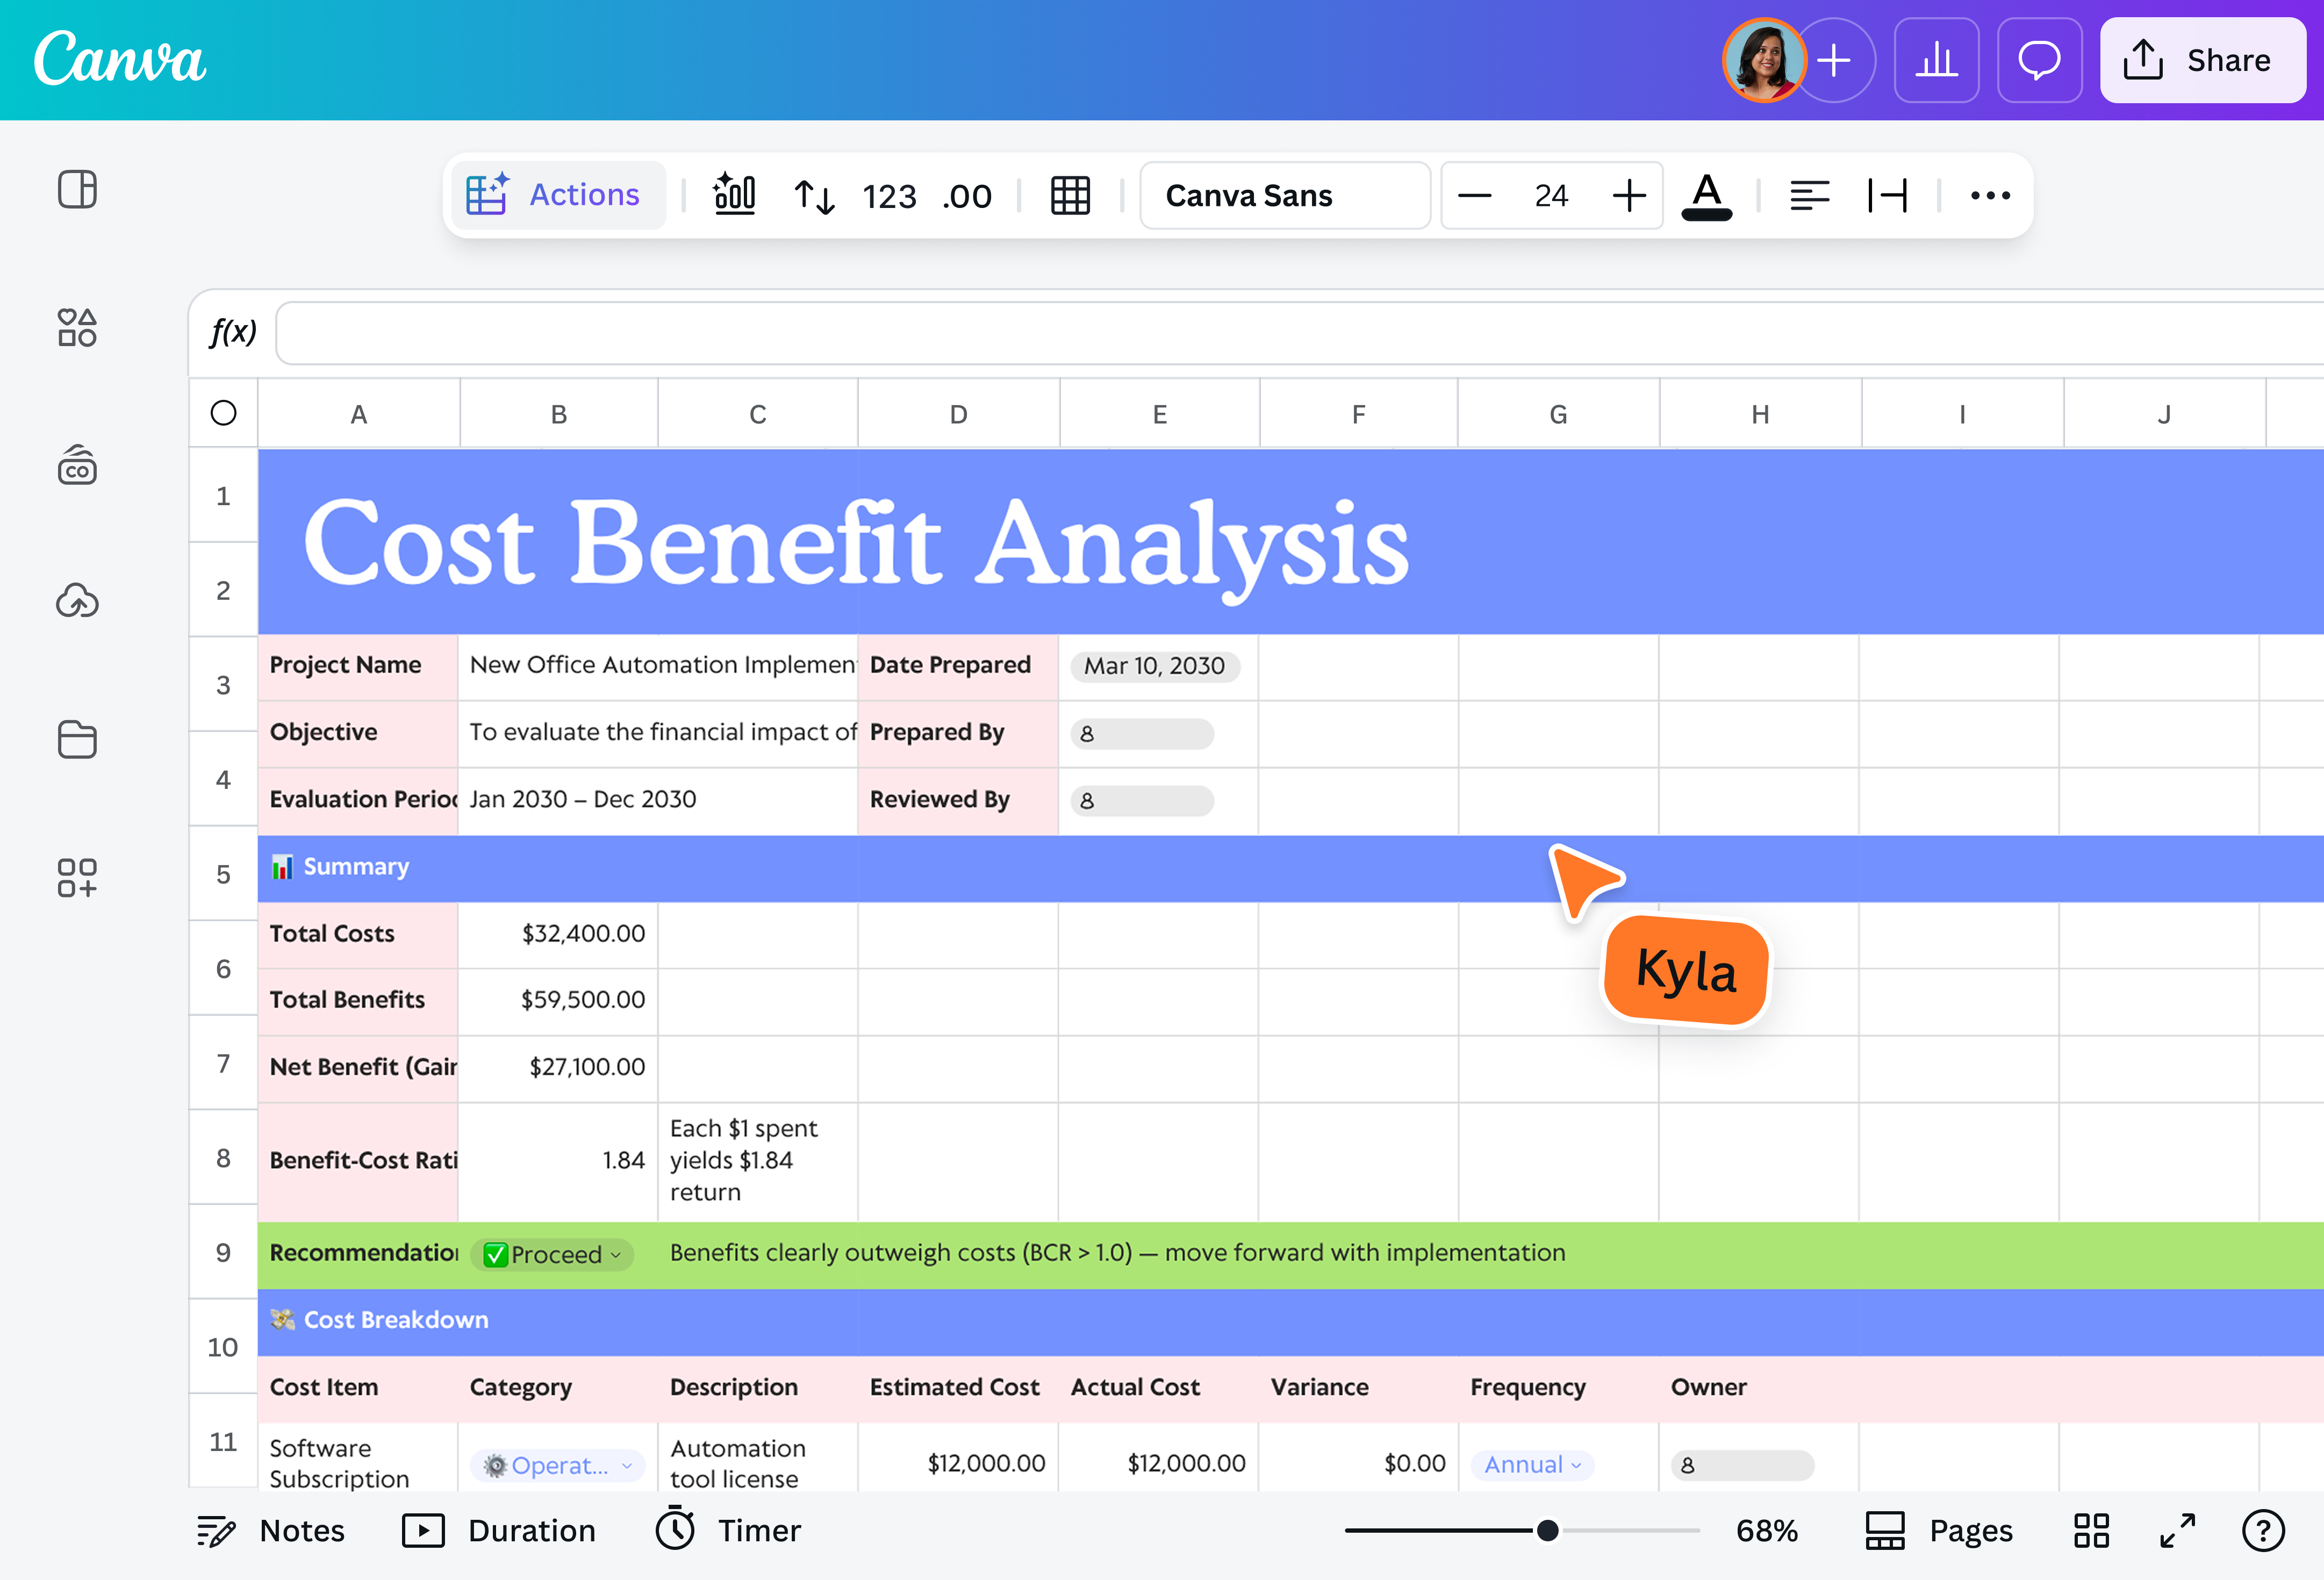Open the Projects folder sidebar icon
Screen dimensions: 2324x1580
pos(77,739)
